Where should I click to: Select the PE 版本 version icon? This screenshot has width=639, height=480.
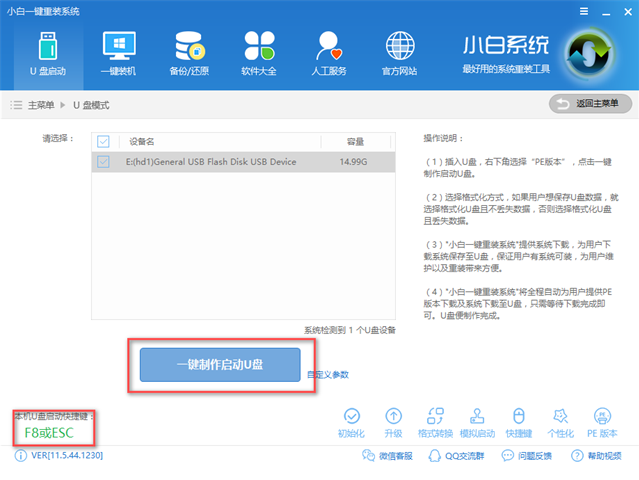(601, 422)
